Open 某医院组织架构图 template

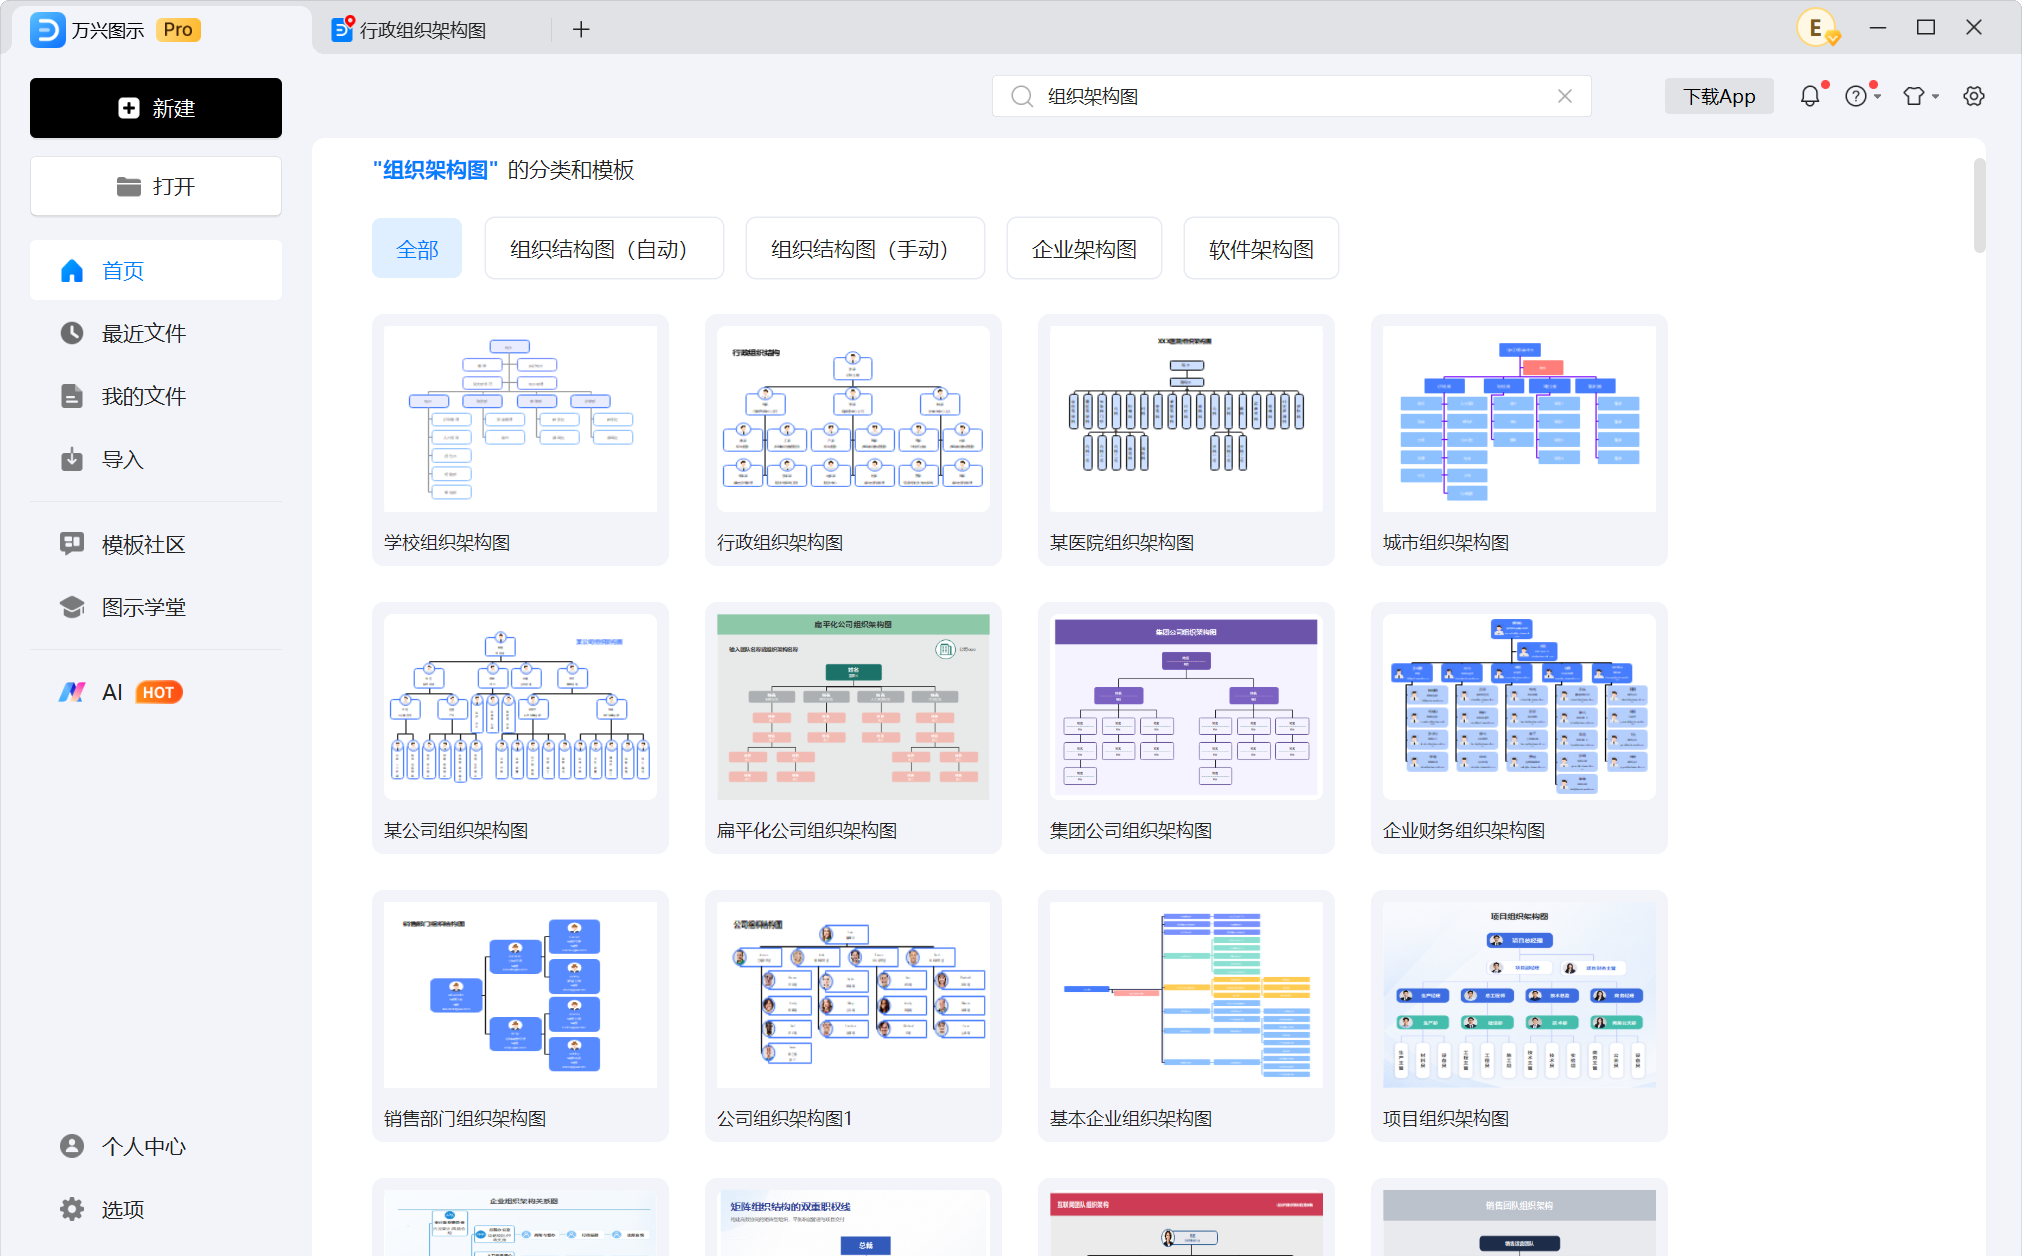[x=1186, y=440]
